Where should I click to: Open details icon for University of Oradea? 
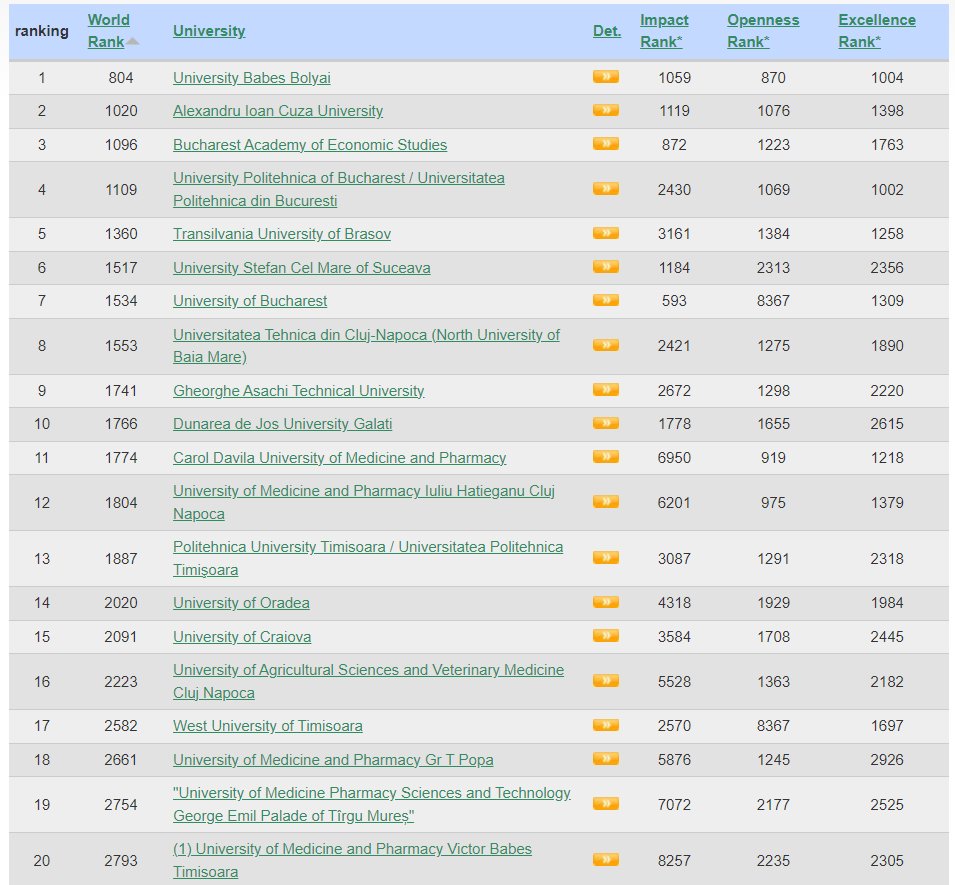point(605,602)
